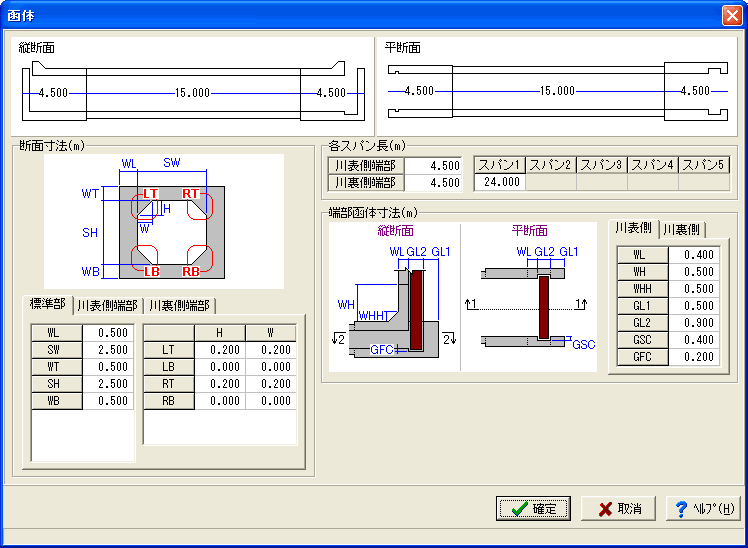Edit the WT value 0.500
This screenshot has width=748, height=548.
pos(108,367)
